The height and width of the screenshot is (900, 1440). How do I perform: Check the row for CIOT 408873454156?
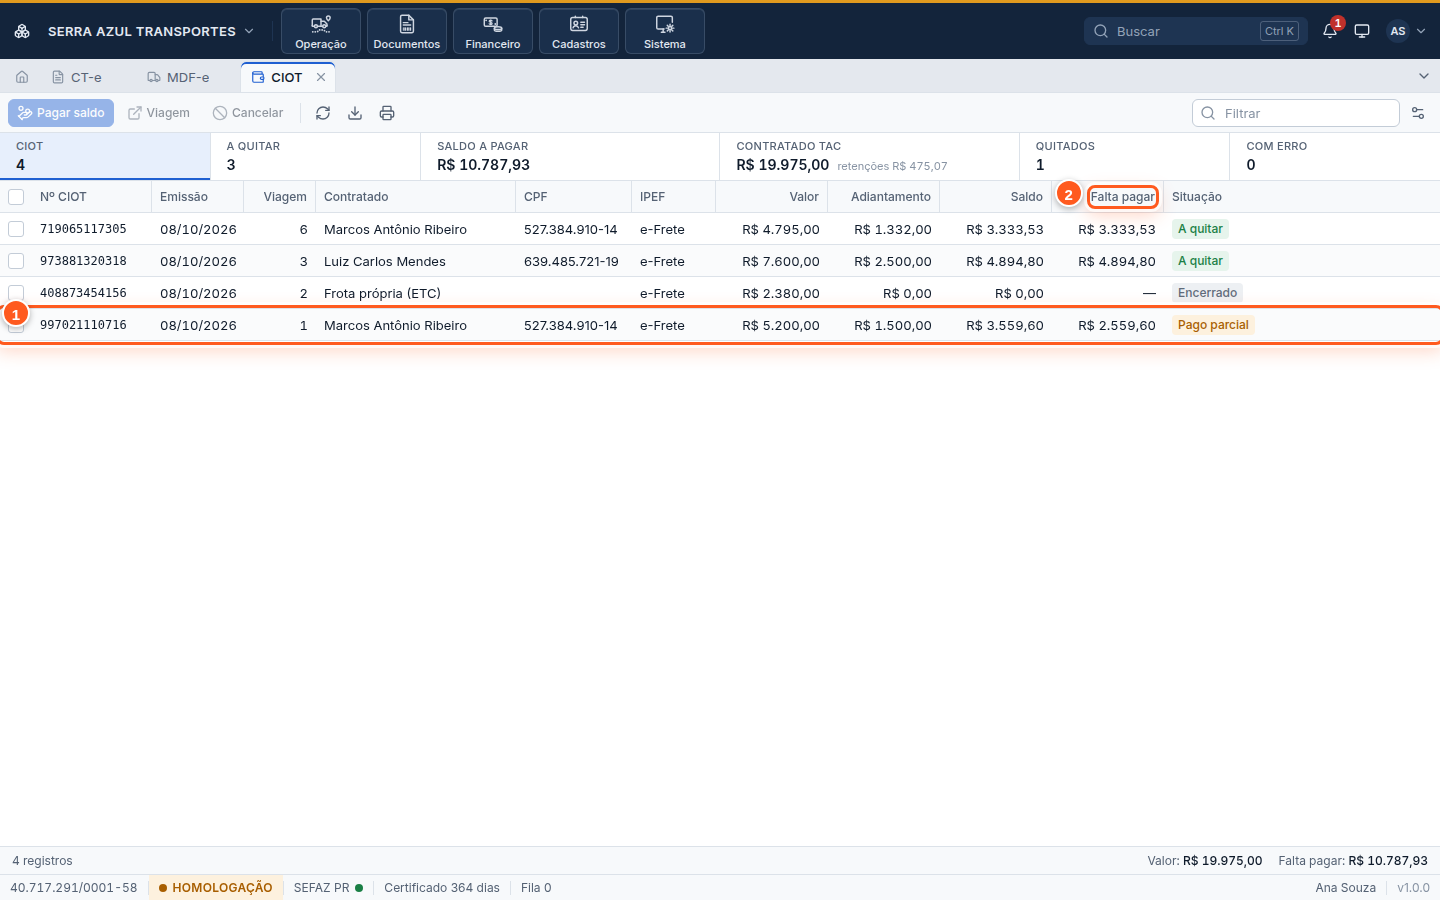(16, 292)
